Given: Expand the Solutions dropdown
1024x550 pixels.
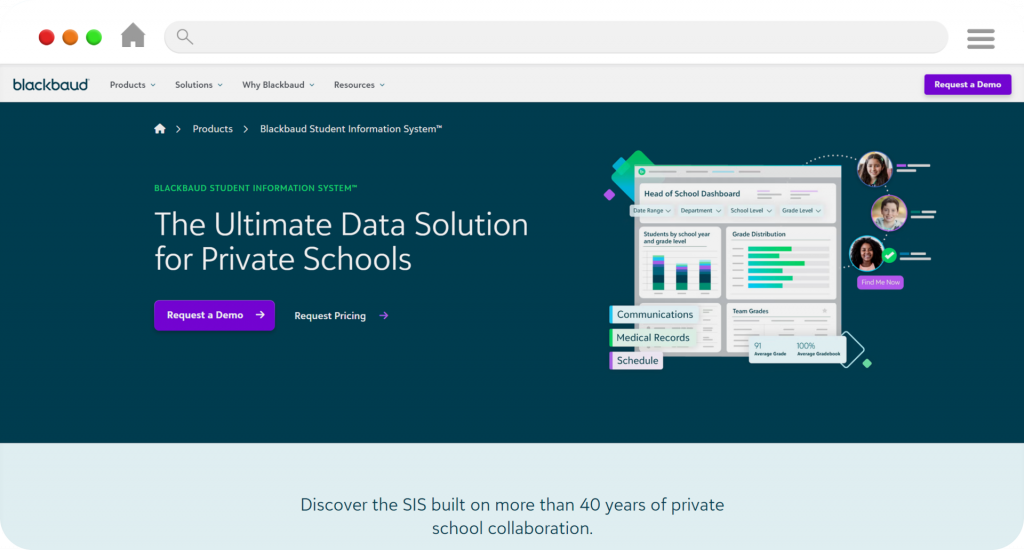Looking at the screenshot, I should (x=198, y=85).
